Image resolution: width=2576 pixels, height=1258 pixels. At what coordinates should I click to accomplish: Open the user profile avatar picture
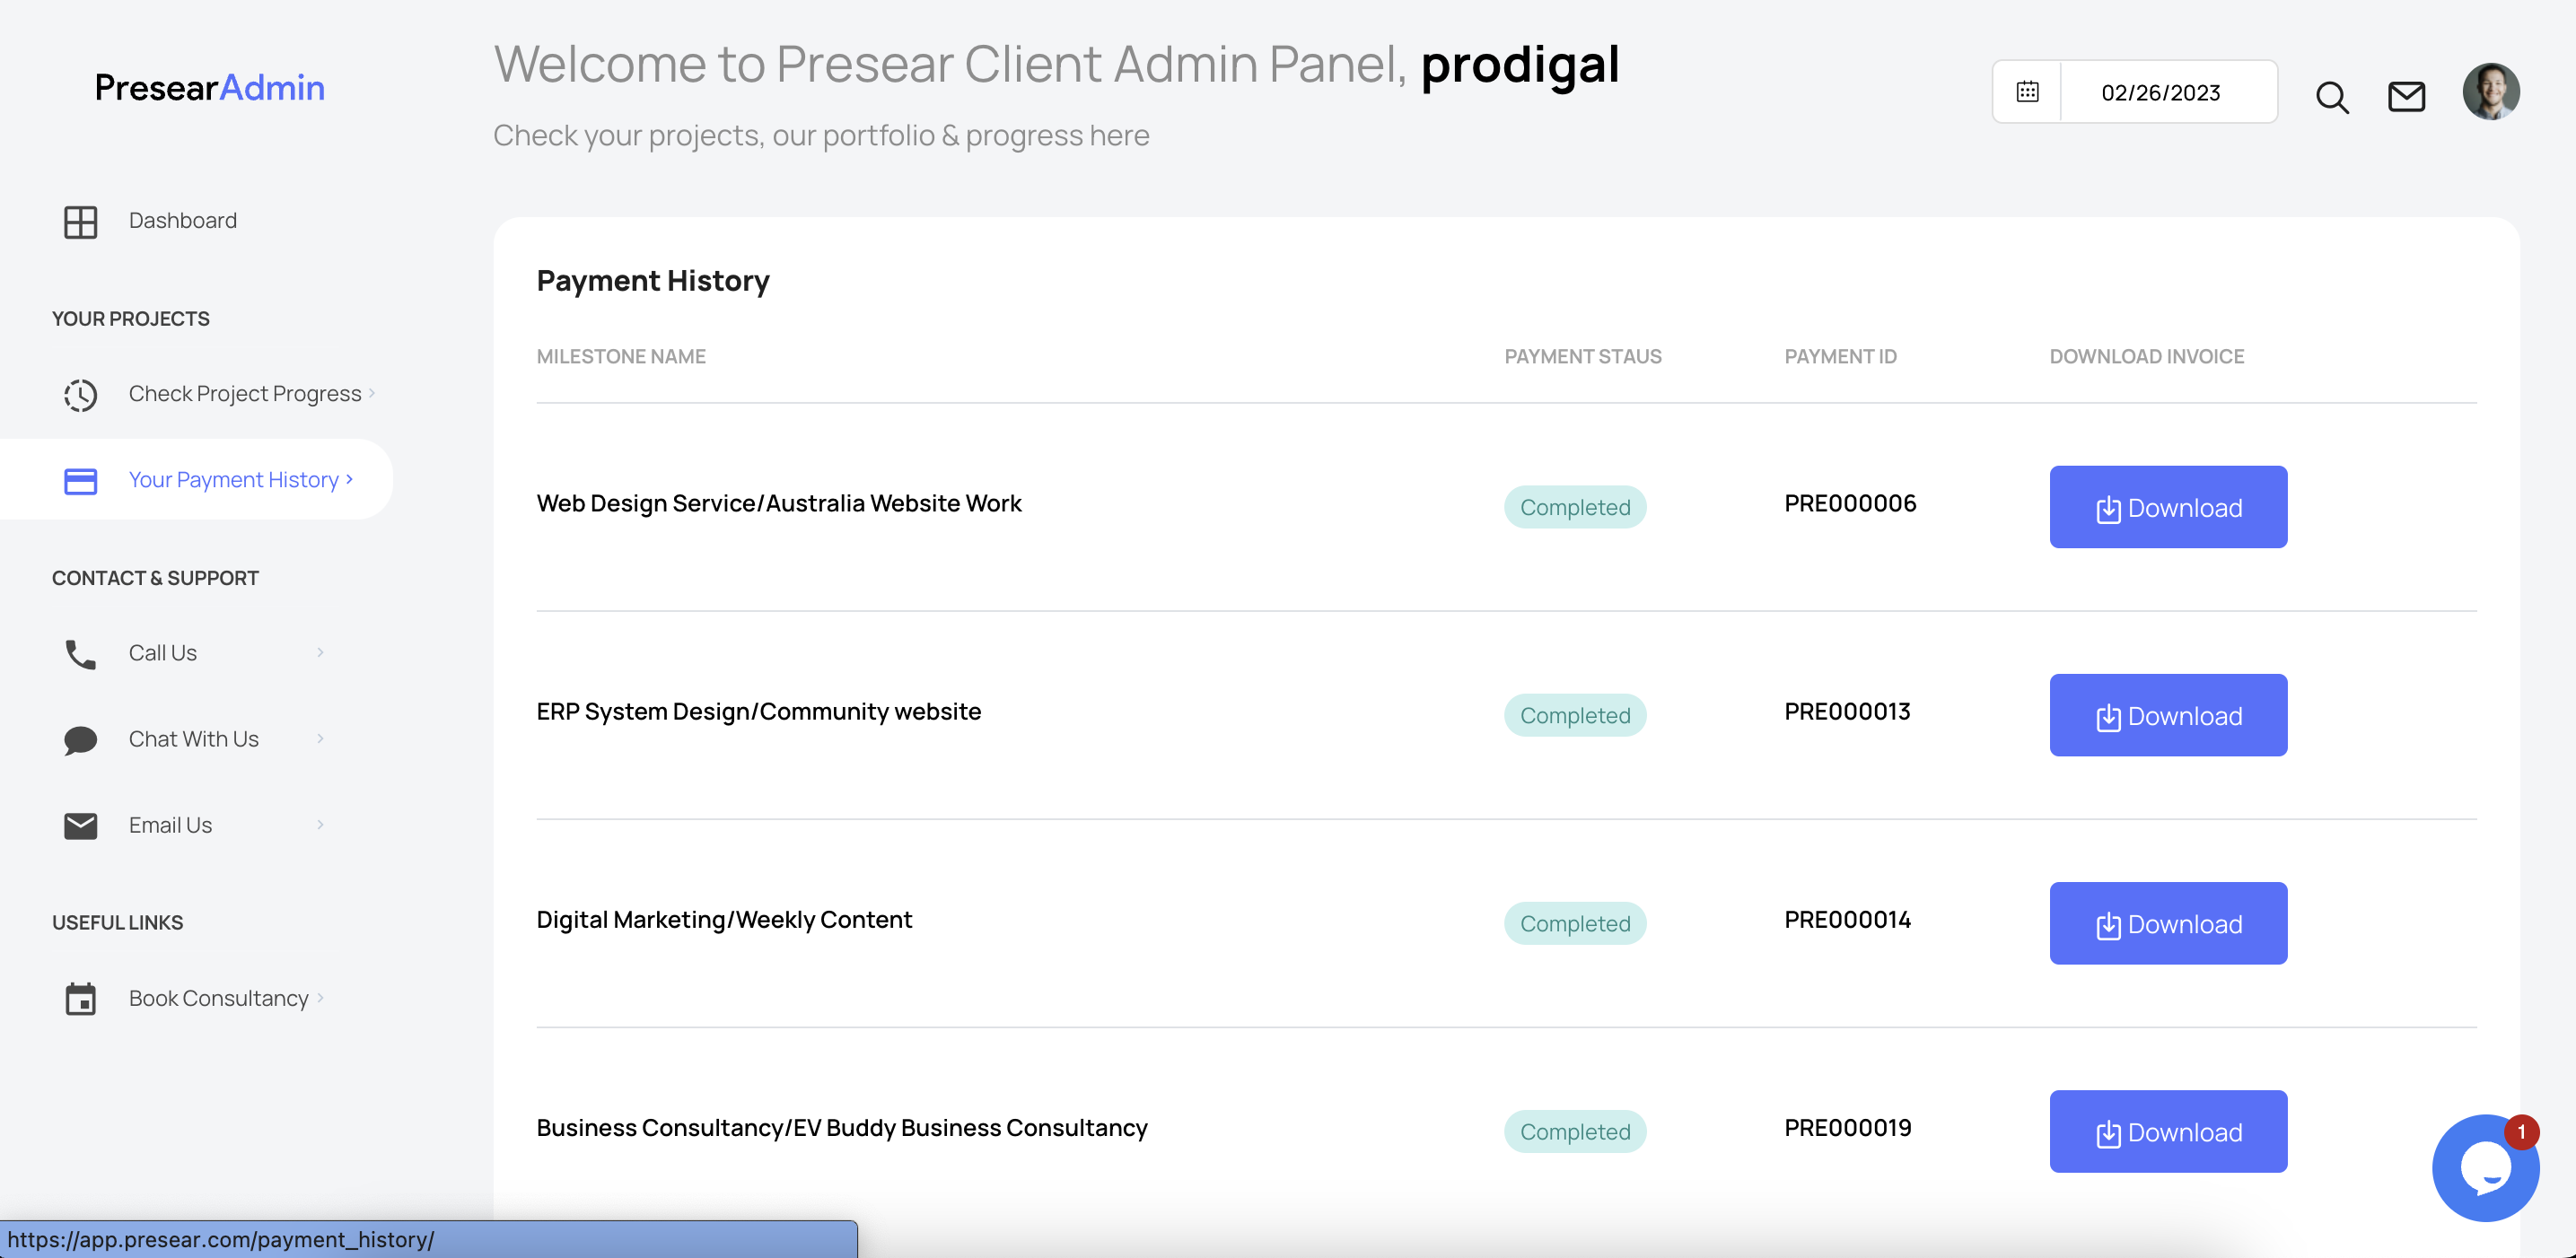tap(2491, 92)
